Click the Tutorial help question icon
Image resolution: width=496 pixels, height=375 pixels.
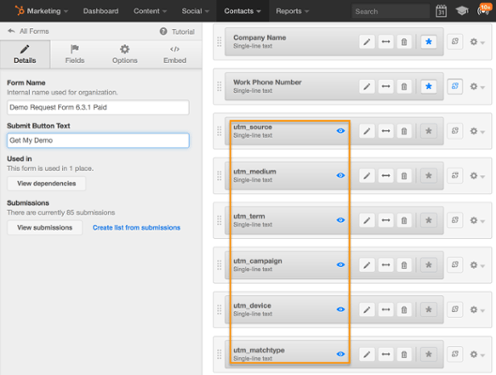pos(163,31)
